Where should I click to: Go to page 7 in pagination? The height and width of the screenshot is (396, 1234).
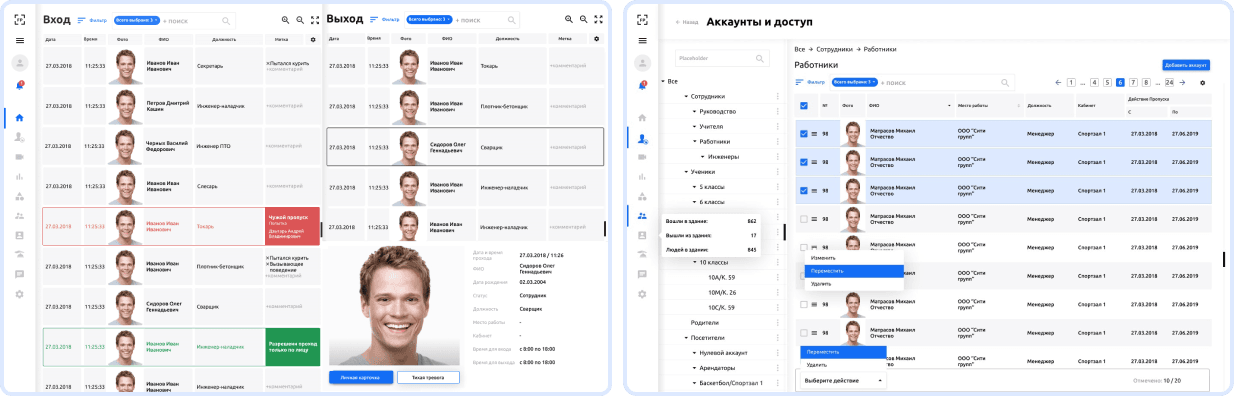tap(1133, 82)
